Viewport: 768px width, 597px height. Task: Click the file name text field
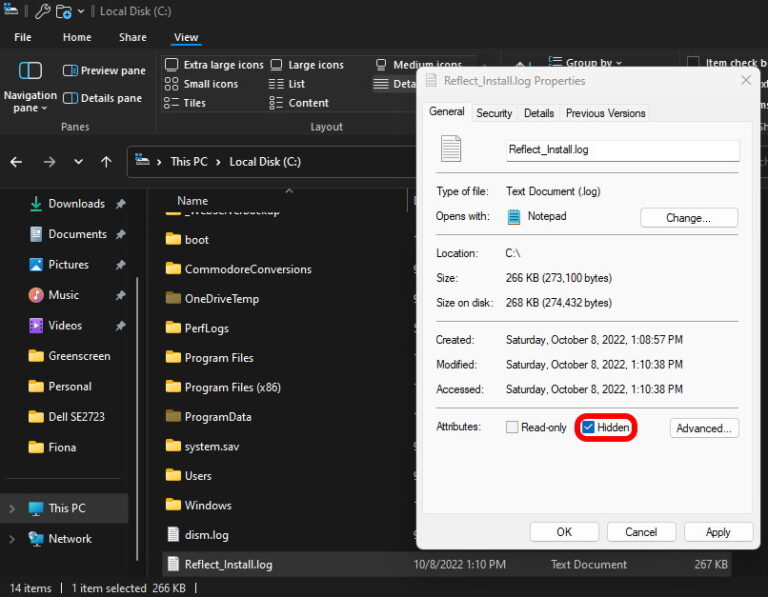(622, 150)
